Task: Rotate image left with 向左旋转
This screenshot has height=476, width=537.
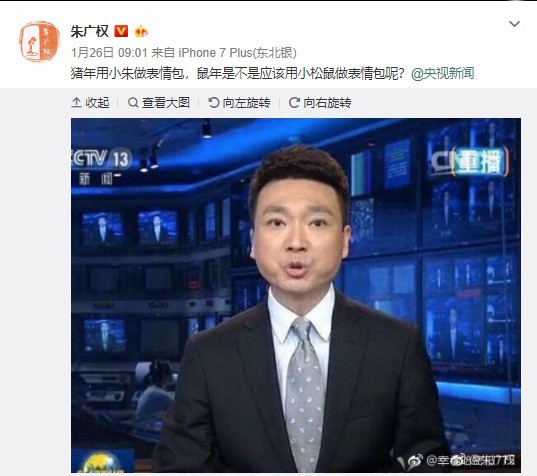Action: pos(239,102)
